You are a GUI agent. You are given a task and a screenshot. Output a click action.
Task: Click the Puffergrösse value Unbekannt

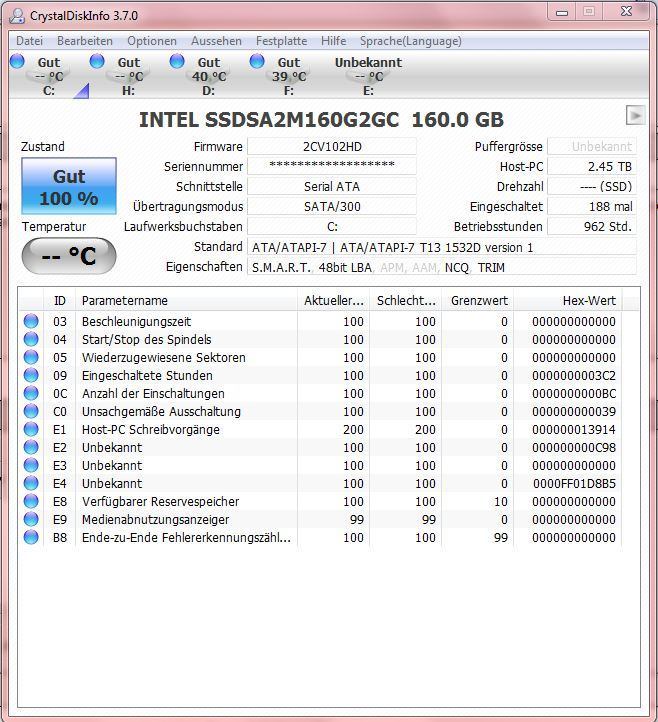[592, 146]
